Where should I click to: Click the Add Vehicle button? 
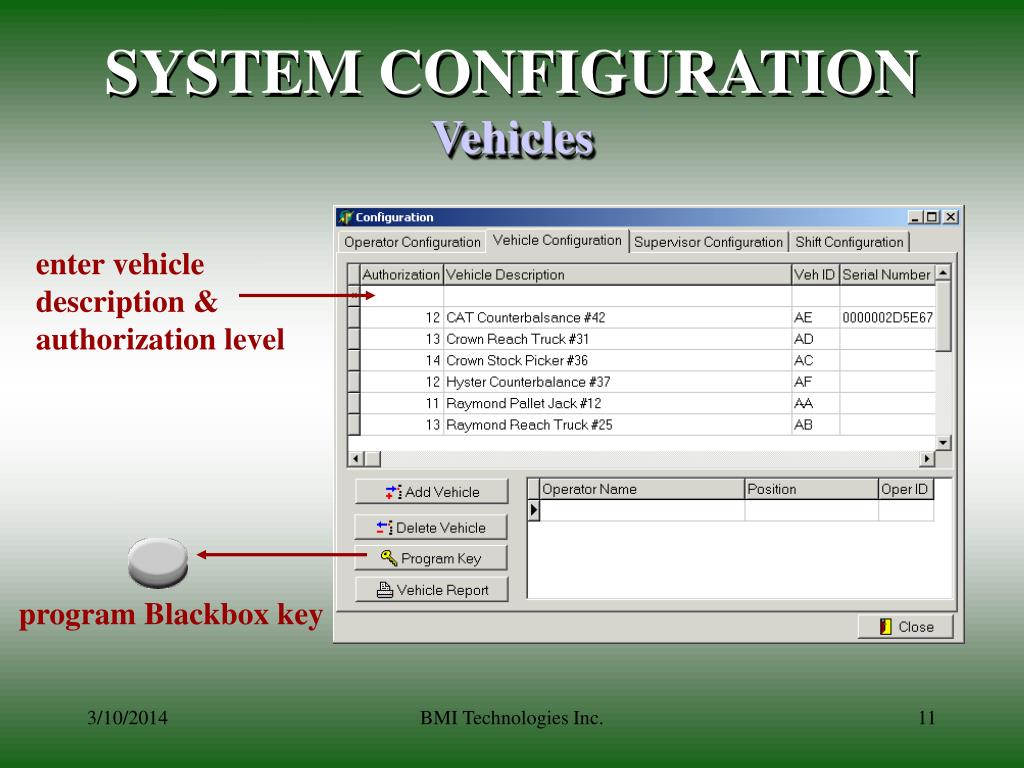click(x=431, y=492)
